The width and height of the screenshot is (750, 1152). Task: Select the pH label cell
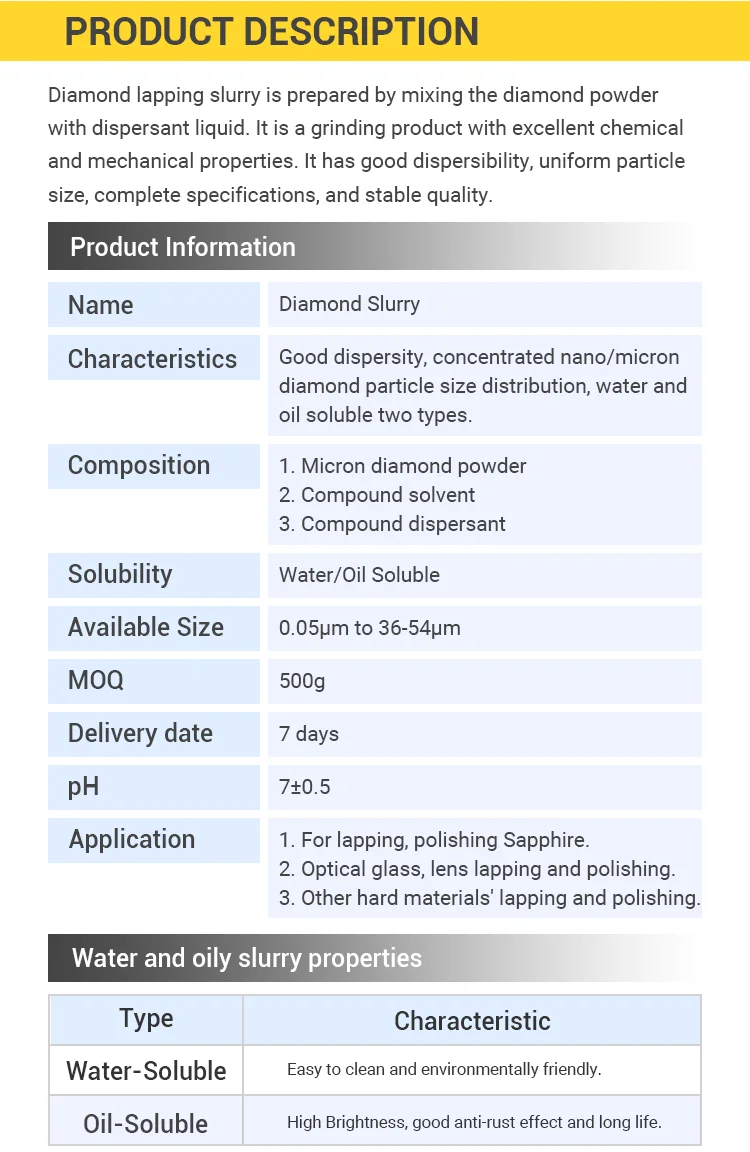153,787
